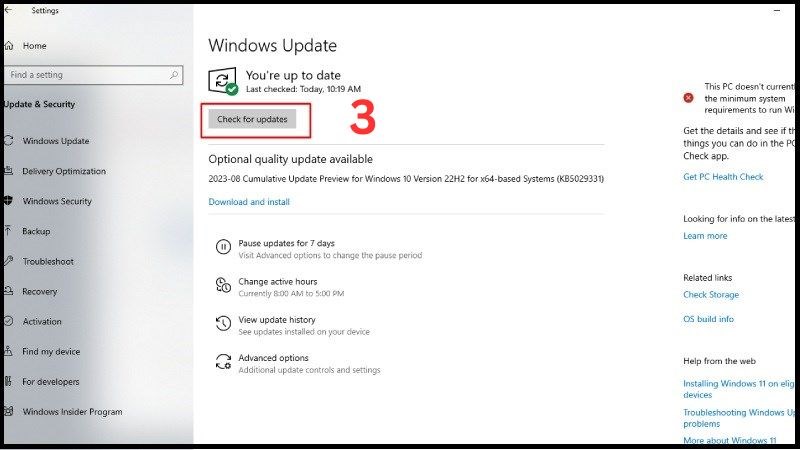Go to Settings Home
The height and width of the screenshot is (450, 800).
(34, 46)
